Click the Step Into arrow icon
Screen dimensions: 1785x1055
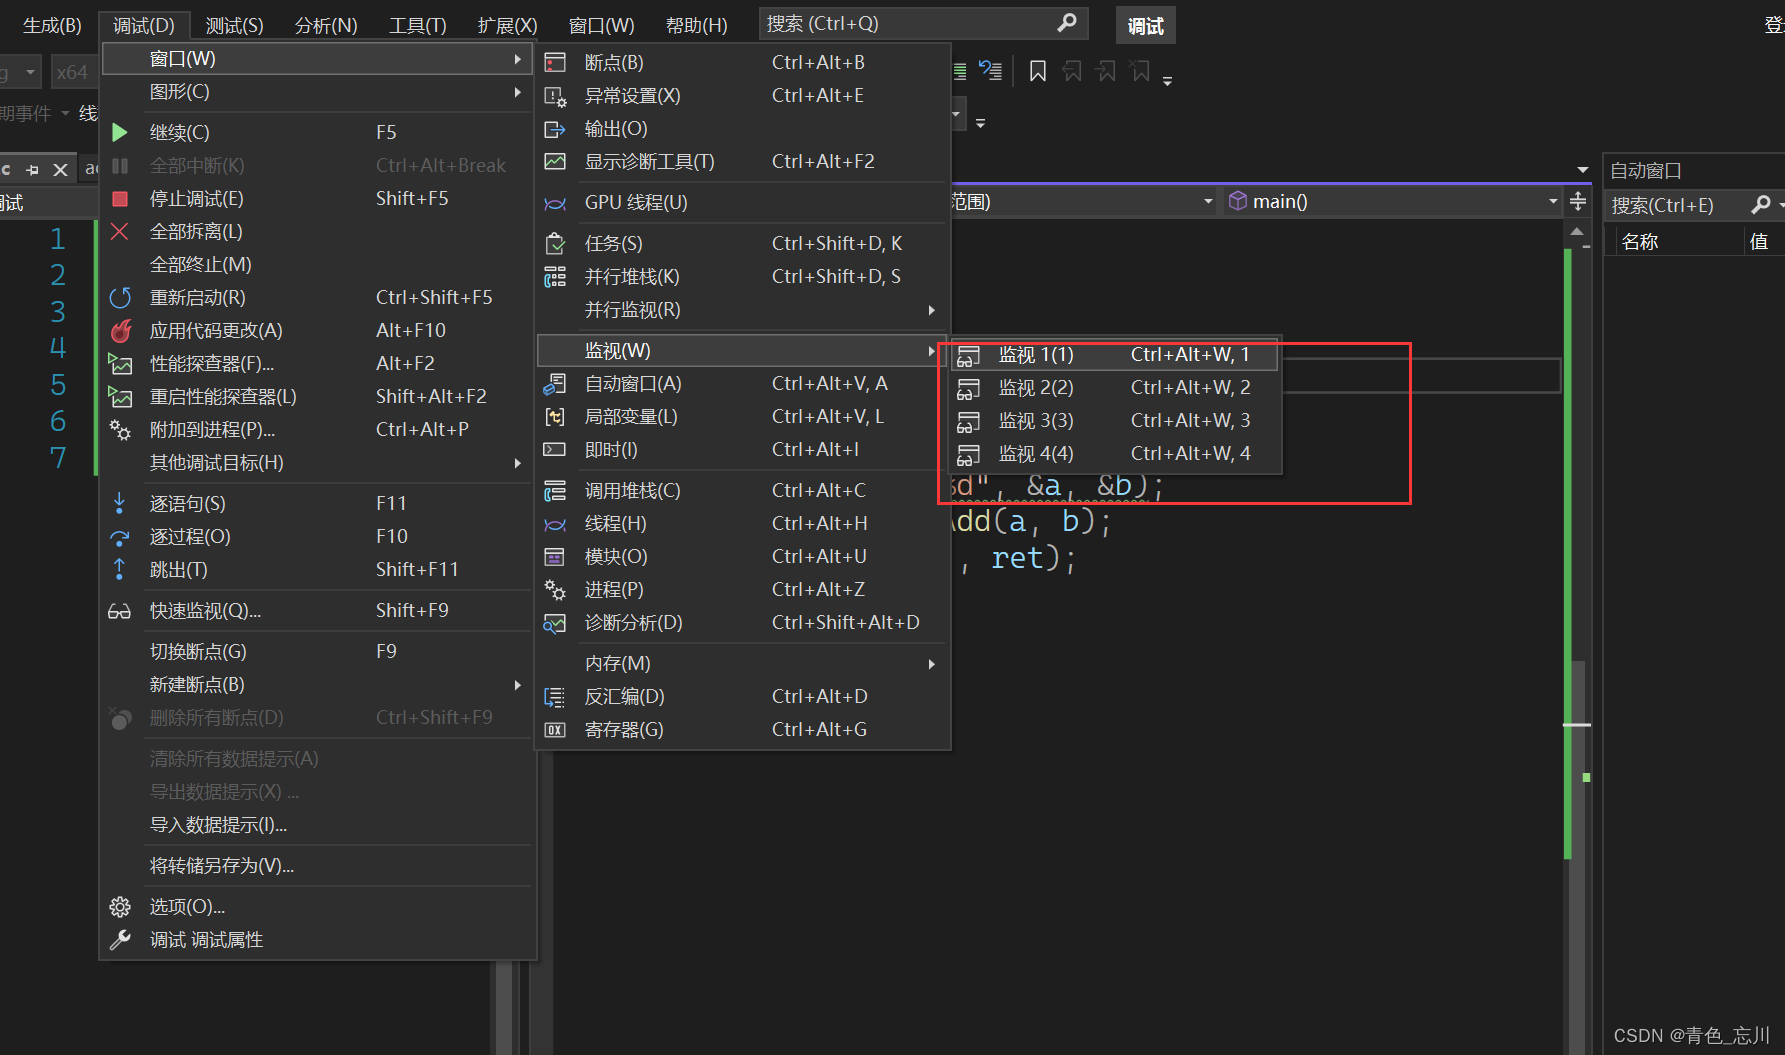pos(119,503)
